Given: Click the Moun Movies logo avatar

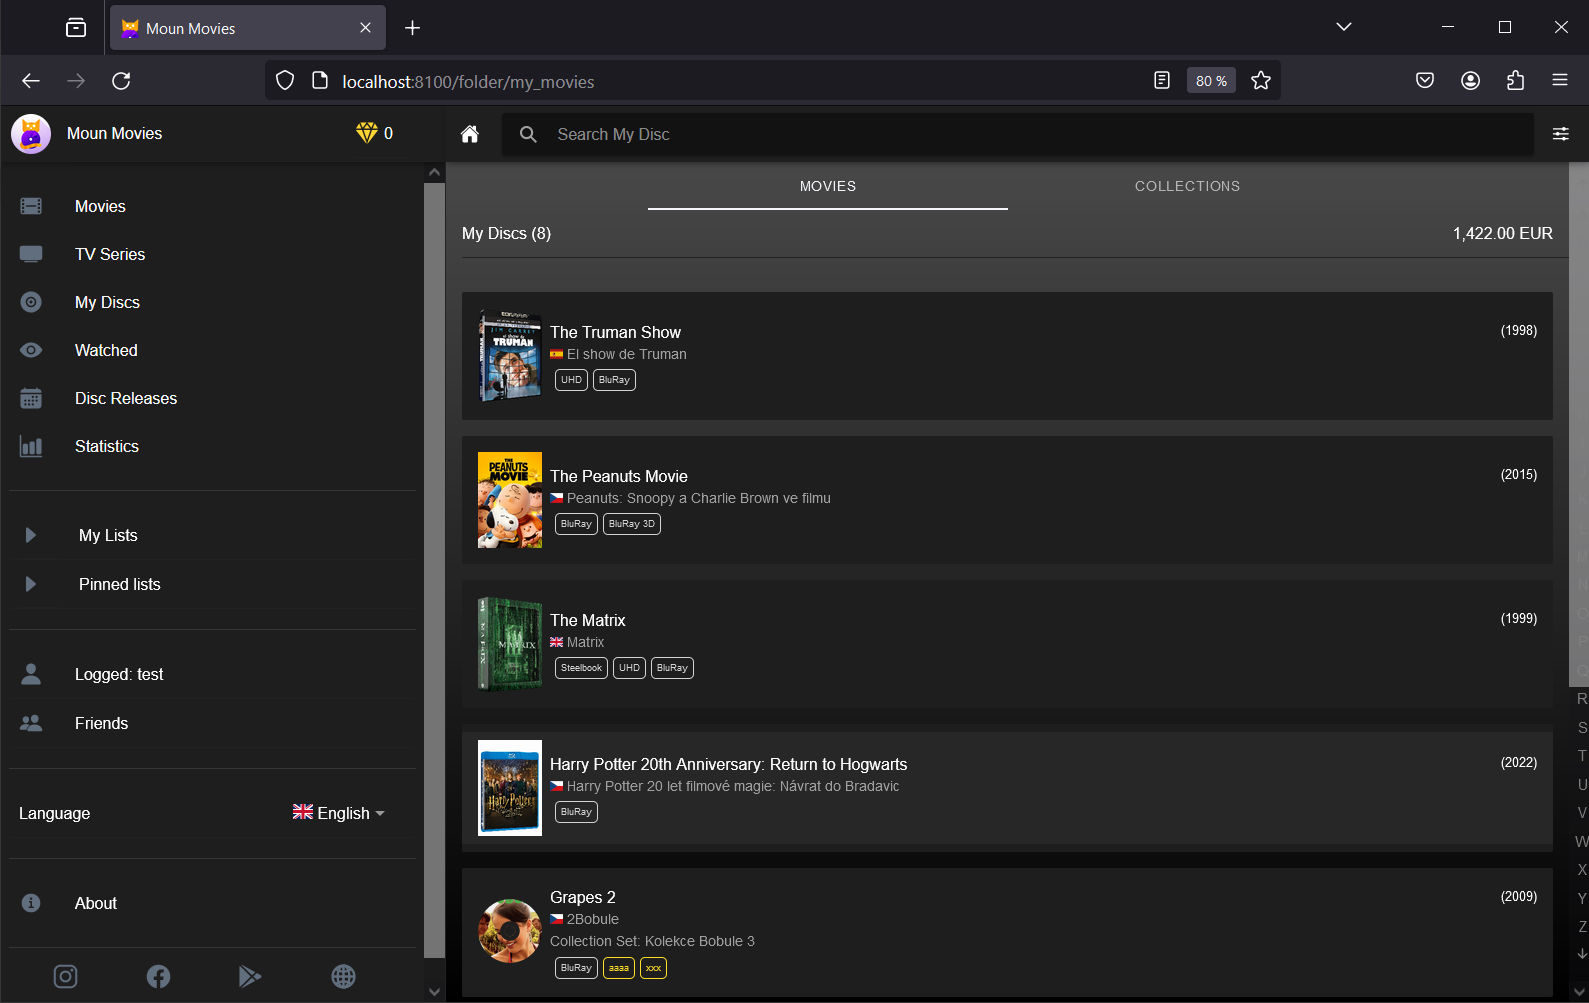Looking at the screenshot, I should click(31, 133).
